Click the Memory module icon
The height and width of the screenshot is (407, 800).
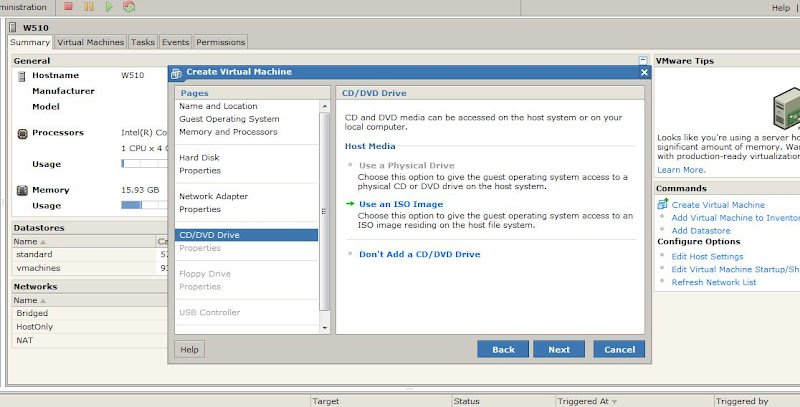(22, 190)
